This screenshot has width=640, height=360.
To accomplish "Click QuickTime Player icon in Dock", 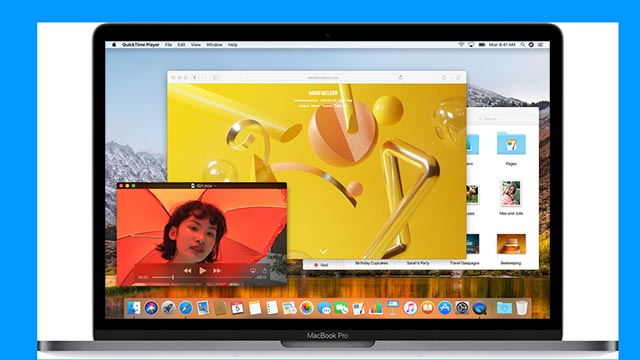I will pos(480,308).
